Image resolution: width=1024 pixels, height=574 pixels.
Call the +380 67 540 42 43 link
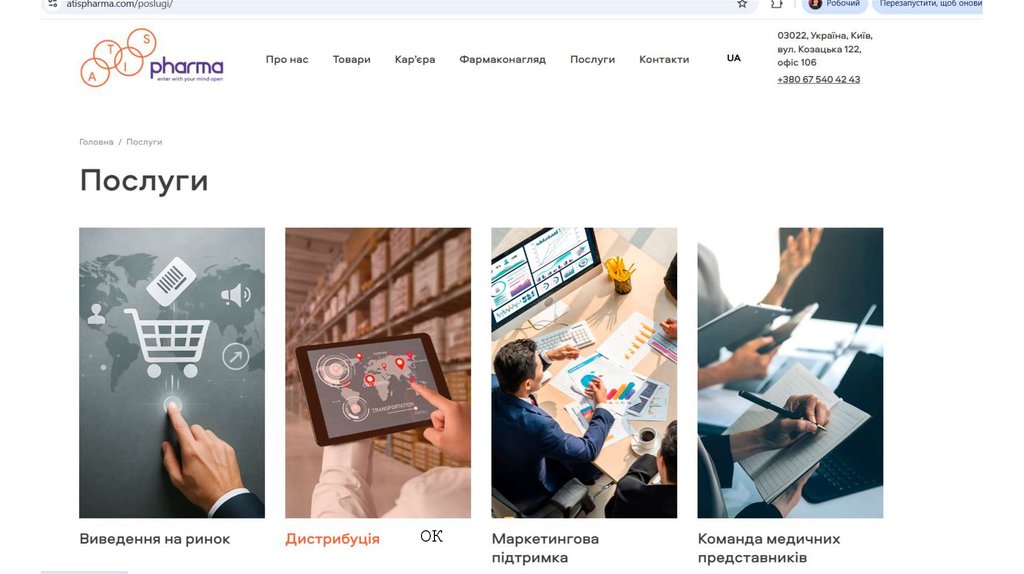pyautogui.click(x=818, y=80)
